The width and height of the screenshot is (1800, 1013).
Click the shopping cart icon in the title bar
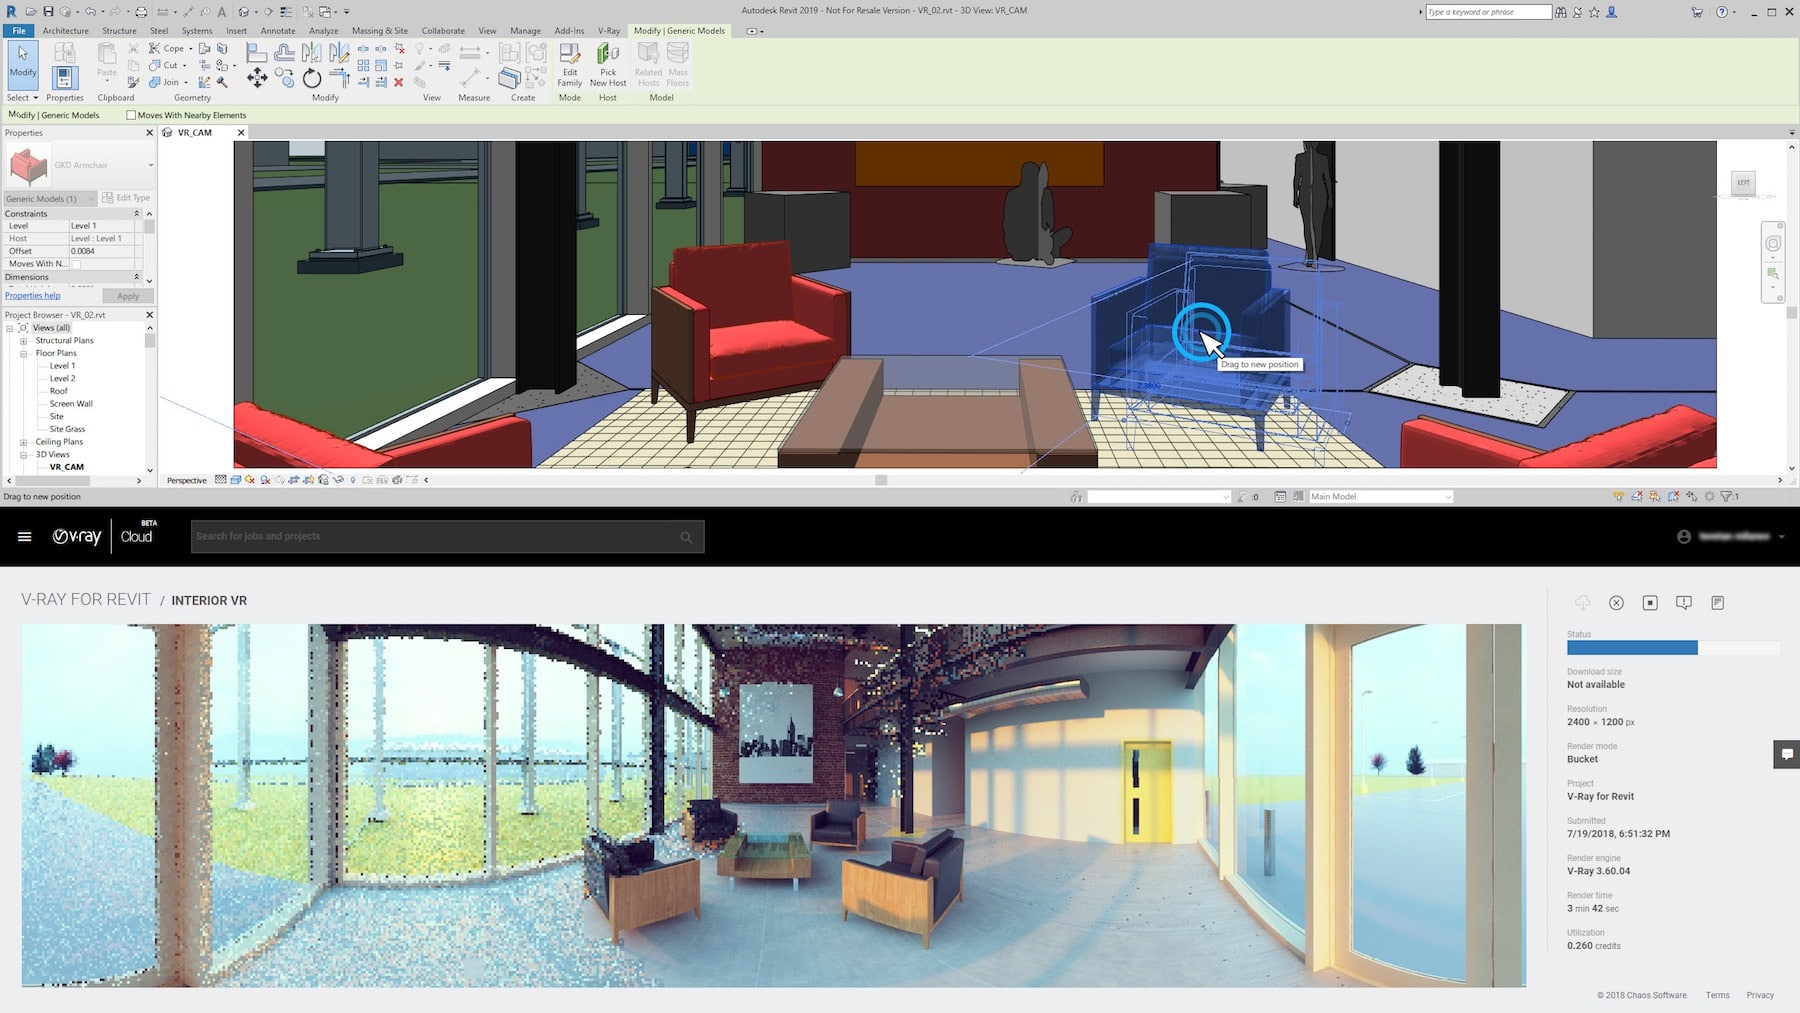point(1697,12)
